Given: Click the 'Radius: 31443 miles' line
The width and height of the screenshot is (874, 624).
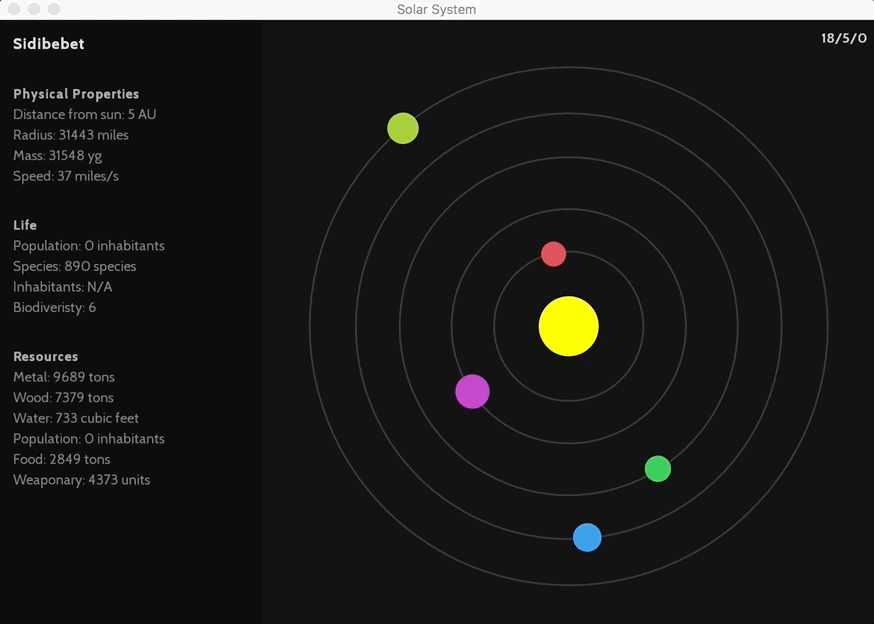Looking at the screenshot, I should [x=71, y=135].
